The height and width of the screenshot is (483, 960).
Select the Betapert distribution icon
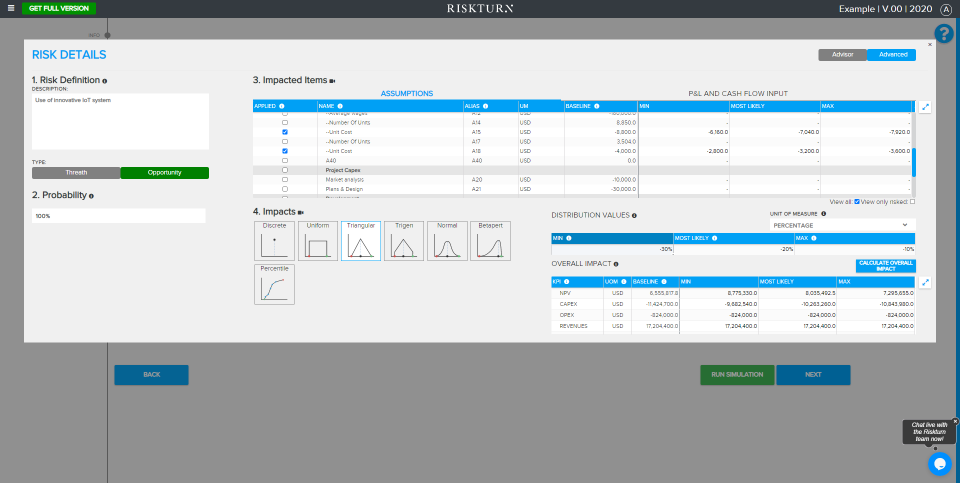490,241
